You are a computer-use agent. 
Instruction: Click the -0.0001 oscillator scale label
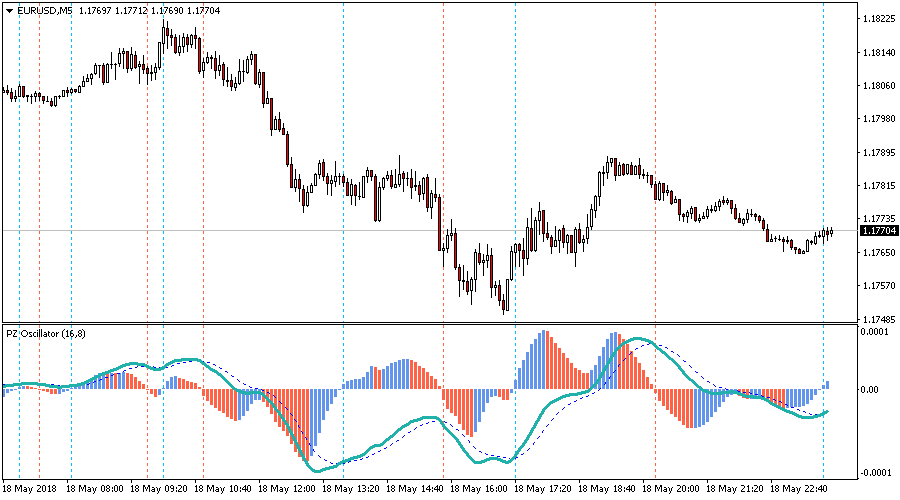coord(876,473)
